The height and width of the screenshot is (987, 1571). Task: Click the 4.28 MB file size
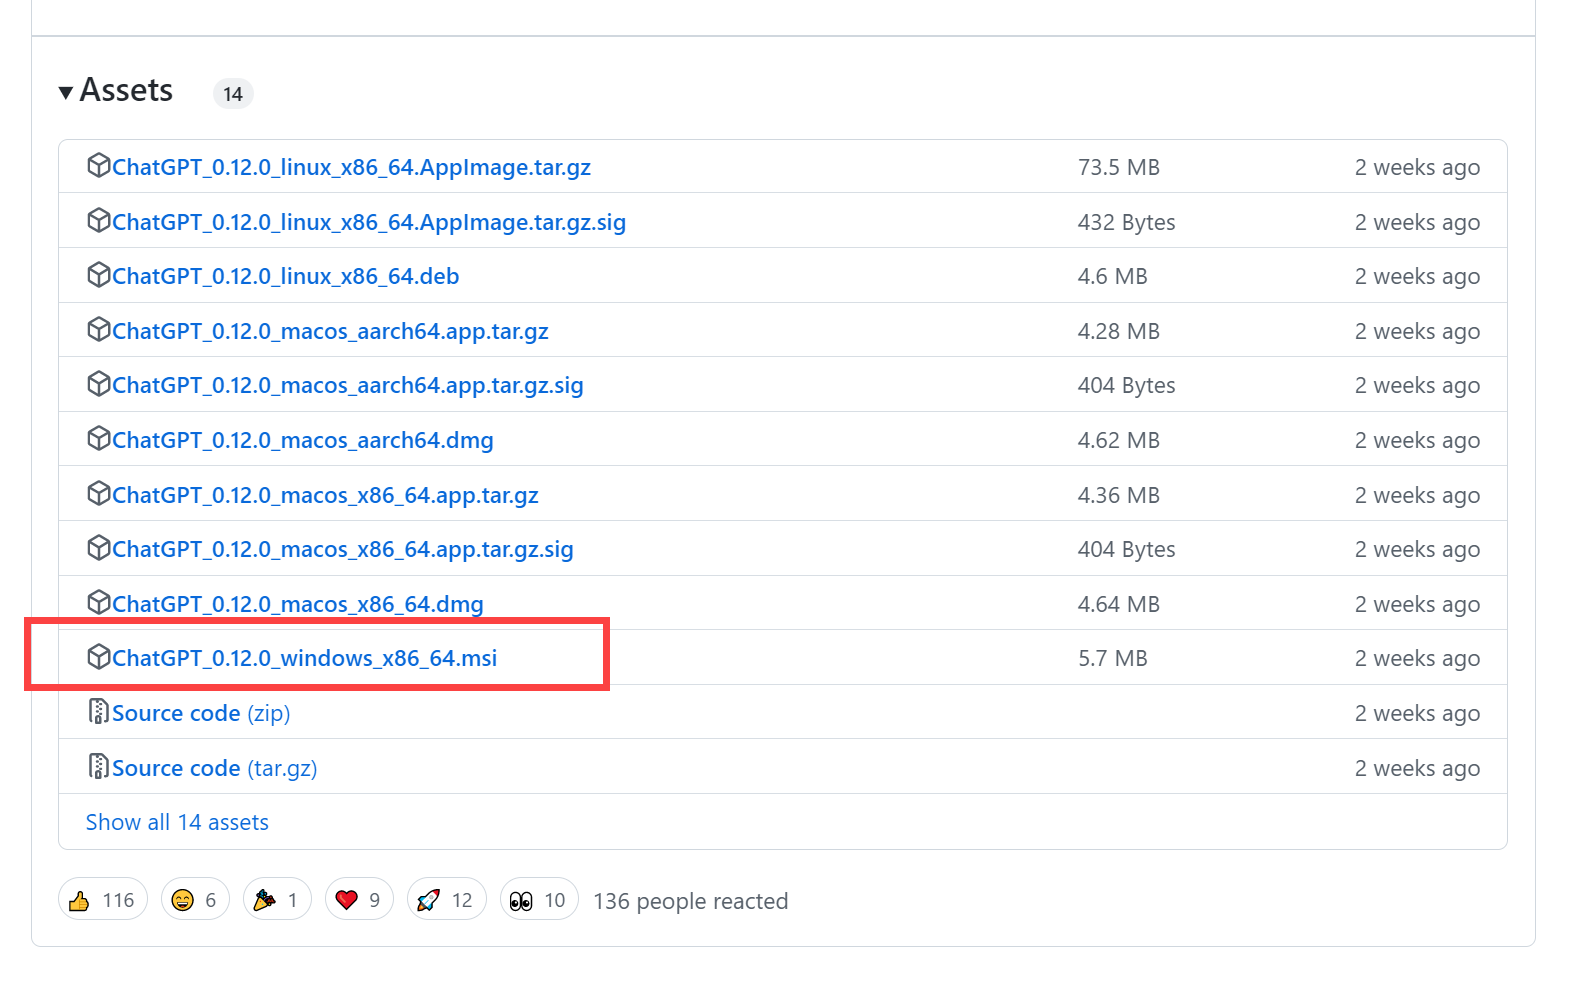1119,331
